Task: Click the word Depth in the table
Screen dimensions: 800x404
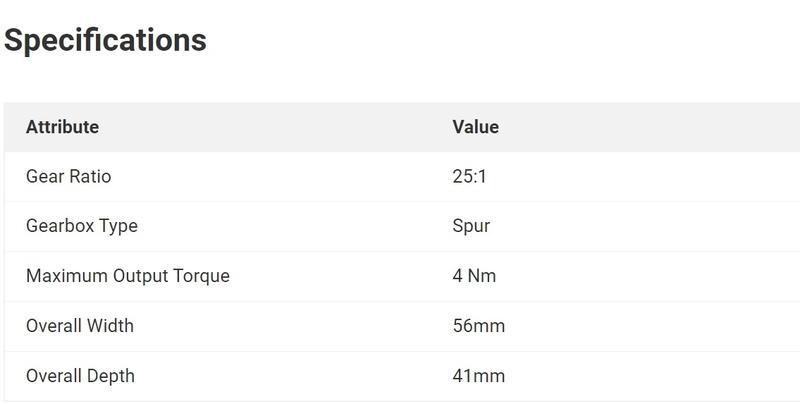Action: tap(111, 376)
